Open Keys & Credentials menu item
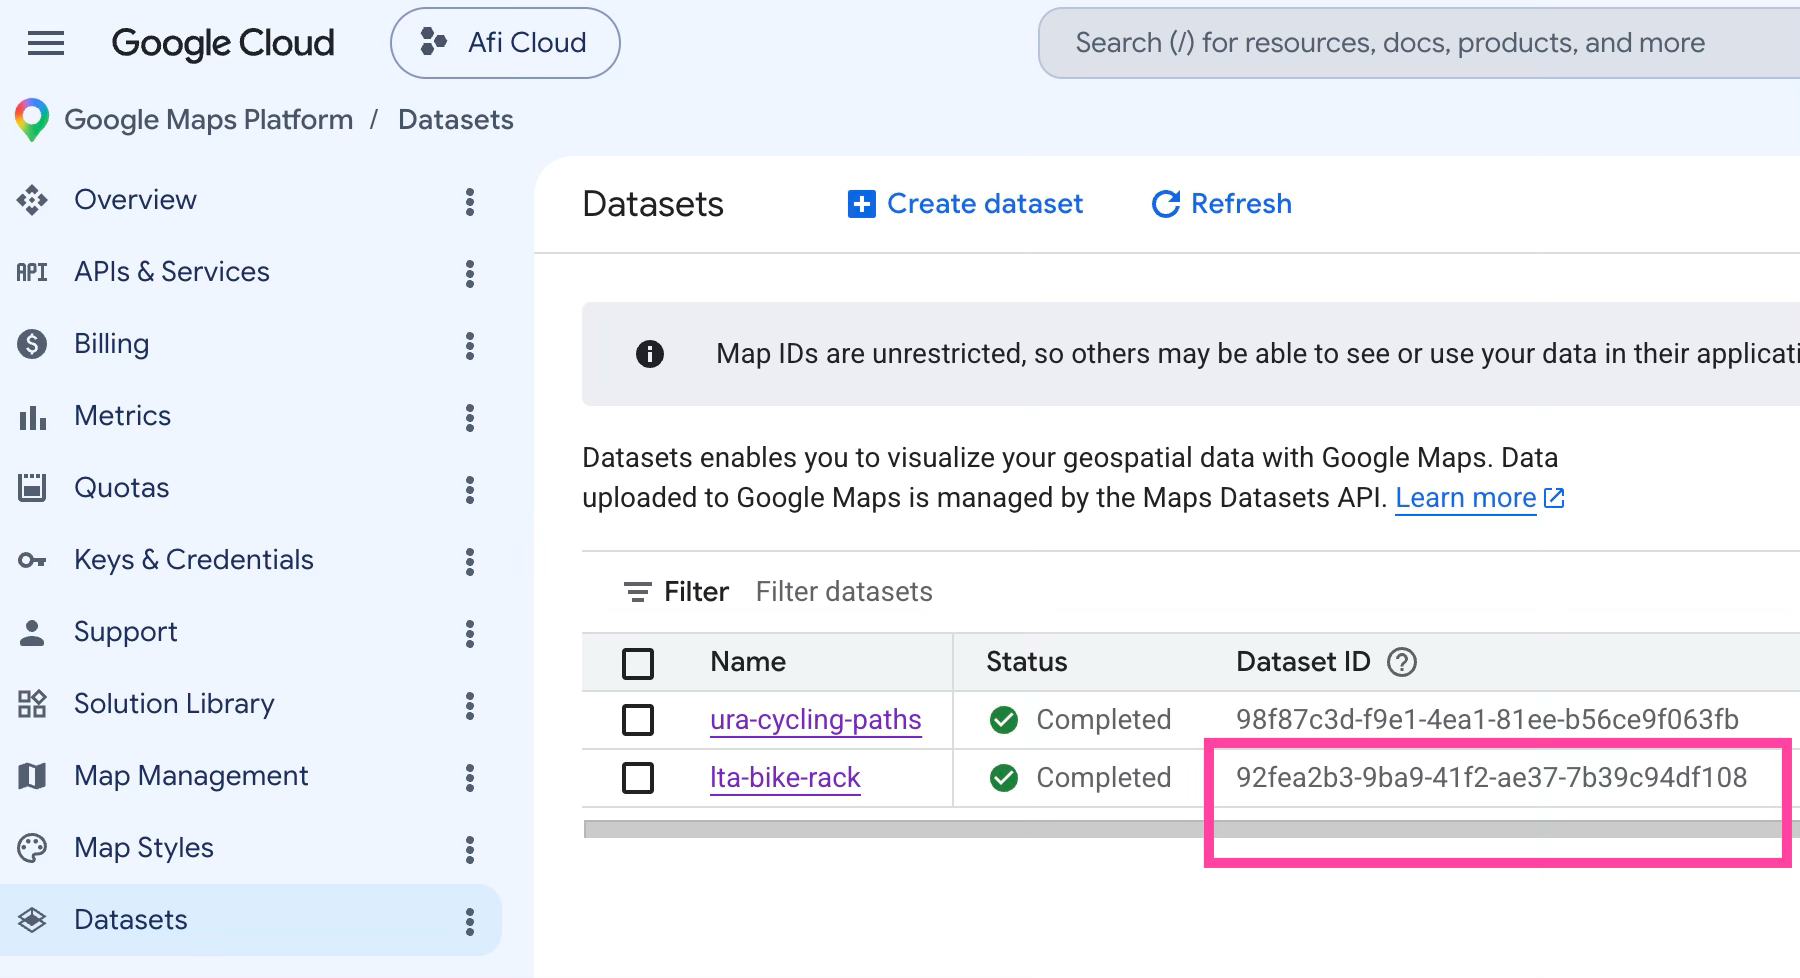1800x978 pixels. 194,560
